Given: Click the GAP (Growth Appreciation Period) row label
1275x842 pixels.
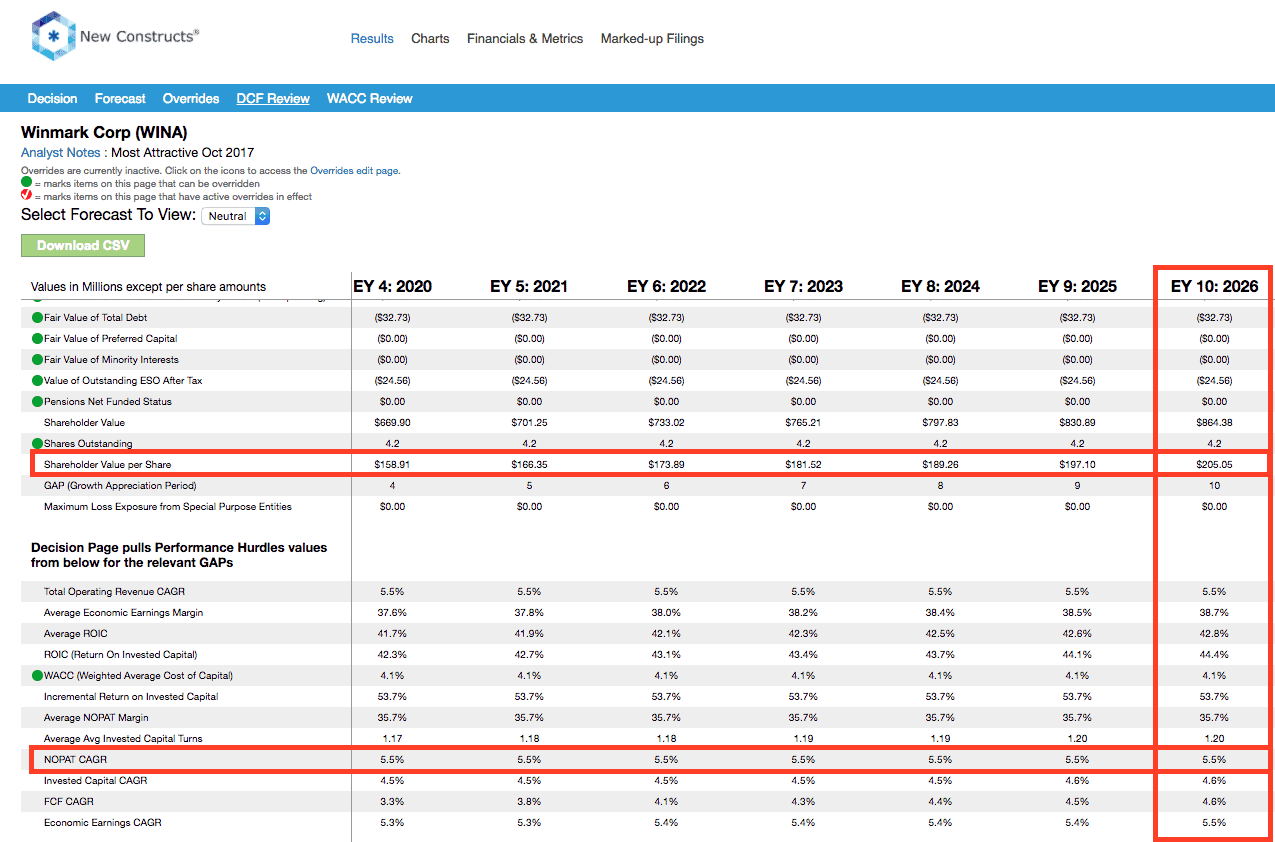Looking at the screenshot, I should (x=120, y=485).
